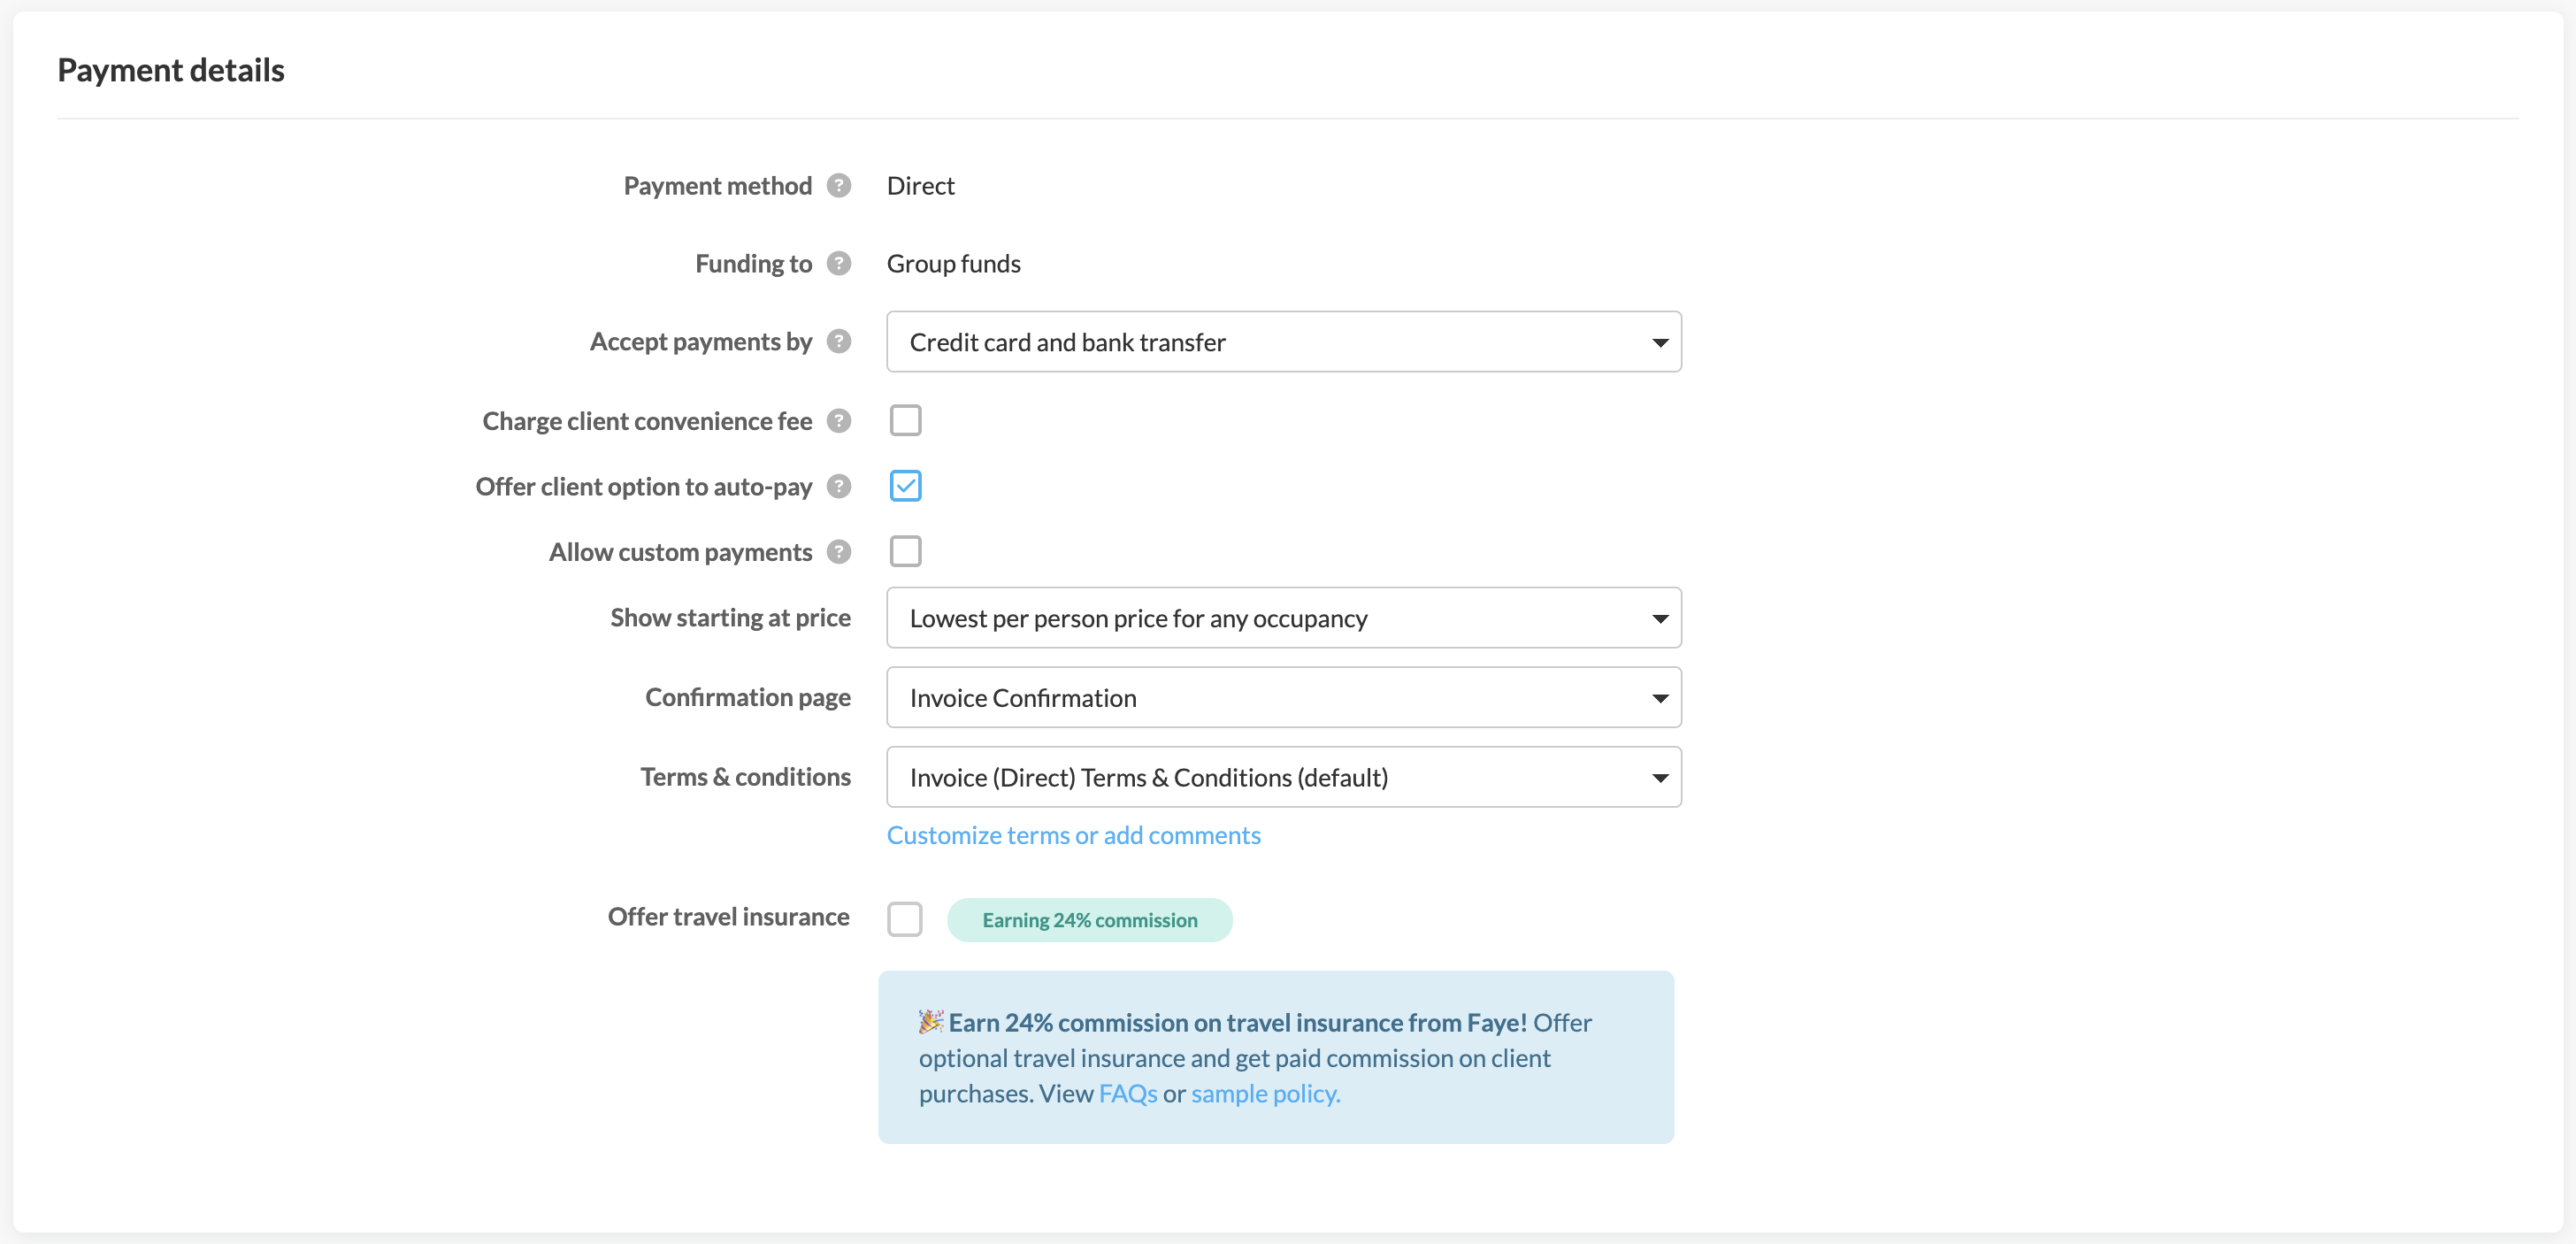Image resolution: width=2576 pixels, height=1244 pixels.
Task: Uncheck Offer client option to auto-pay
Action: tap(905, 486)
